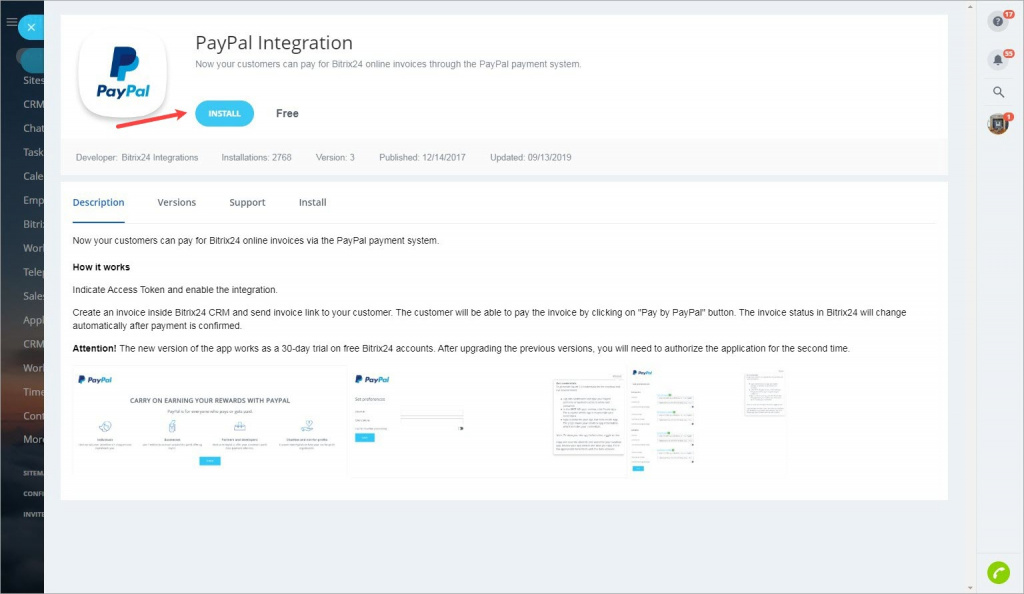Screen dimensions: 1024x594
Task: Open the Support tab
Action: click(x=247, y=202)
